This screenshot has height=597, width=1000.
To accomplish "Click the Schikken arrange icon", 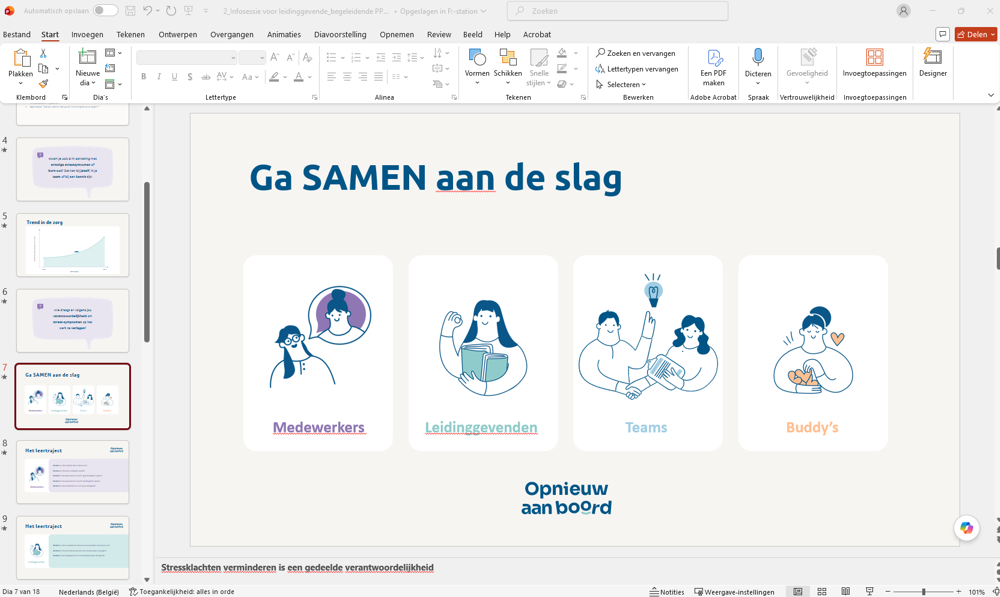I will click(x=508, y=57).
